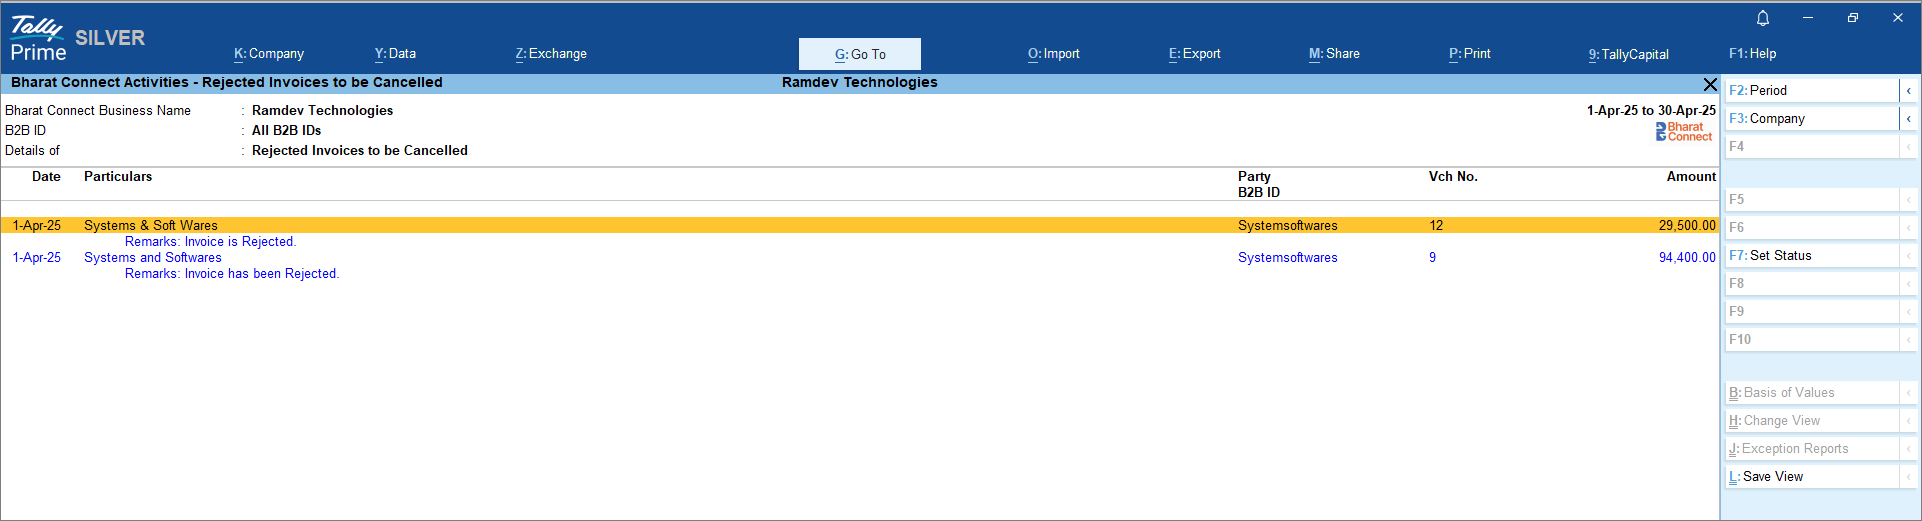Image resolution: width=1922 pixels, height=521 pixels.
Task: Click the Tally Prime logo
Action: 38,39
